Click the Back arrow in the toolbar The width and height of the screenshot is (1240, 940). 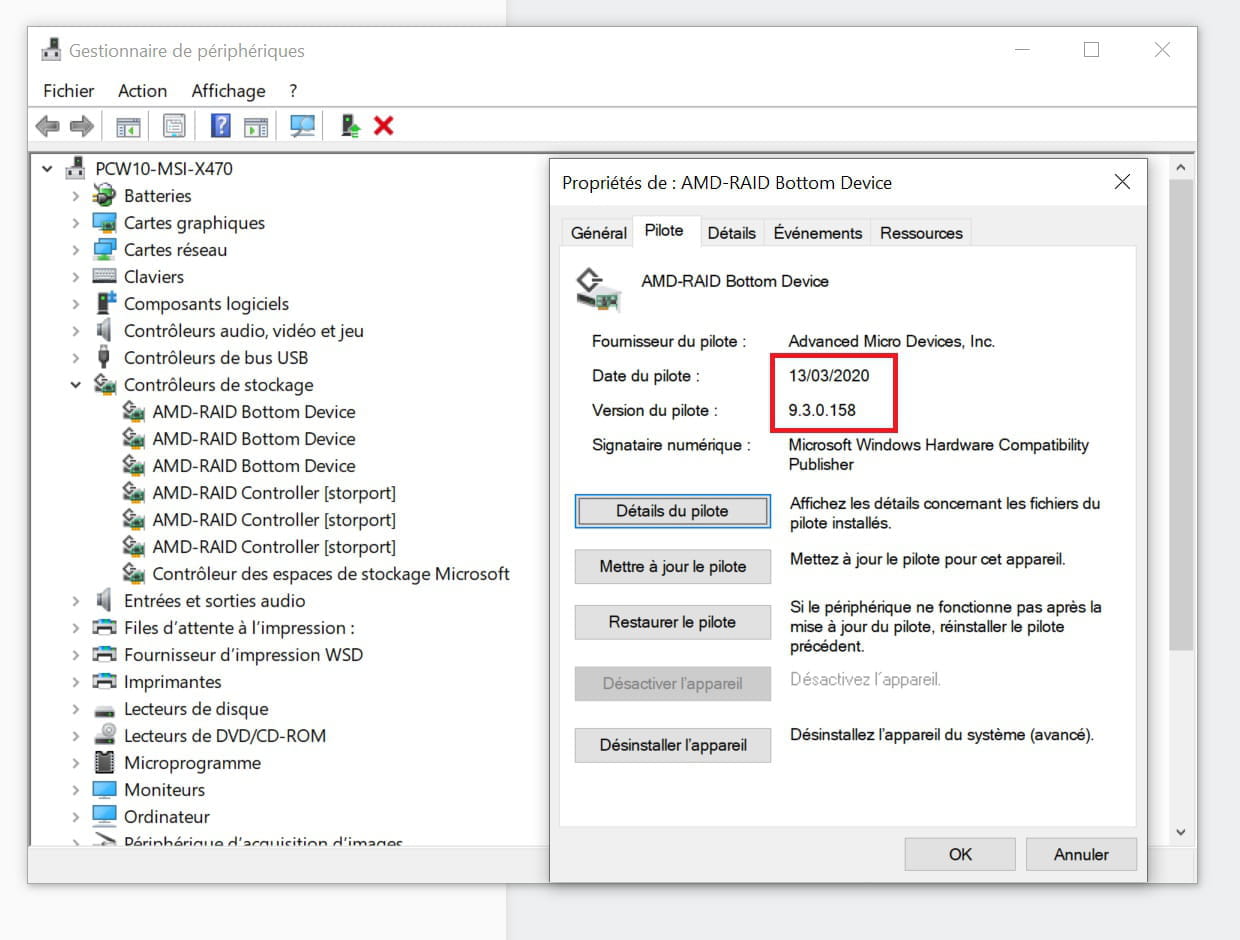click(47, 126)
